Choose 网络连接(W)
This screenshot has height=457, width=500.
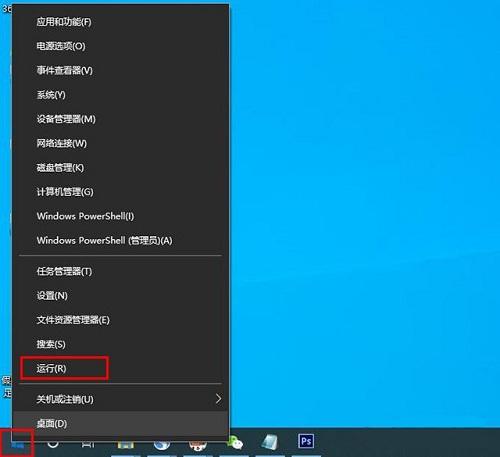click(121, 143)
